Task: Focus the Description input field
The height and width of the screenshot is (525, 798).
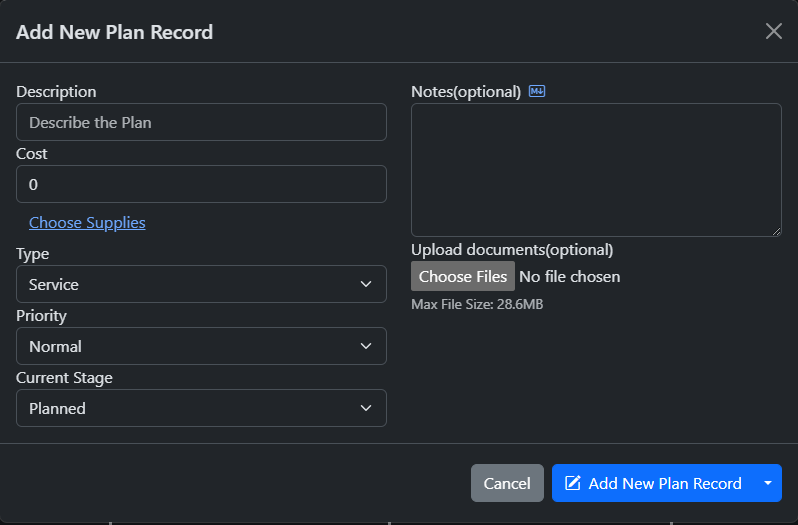Action: click(201, 122)
